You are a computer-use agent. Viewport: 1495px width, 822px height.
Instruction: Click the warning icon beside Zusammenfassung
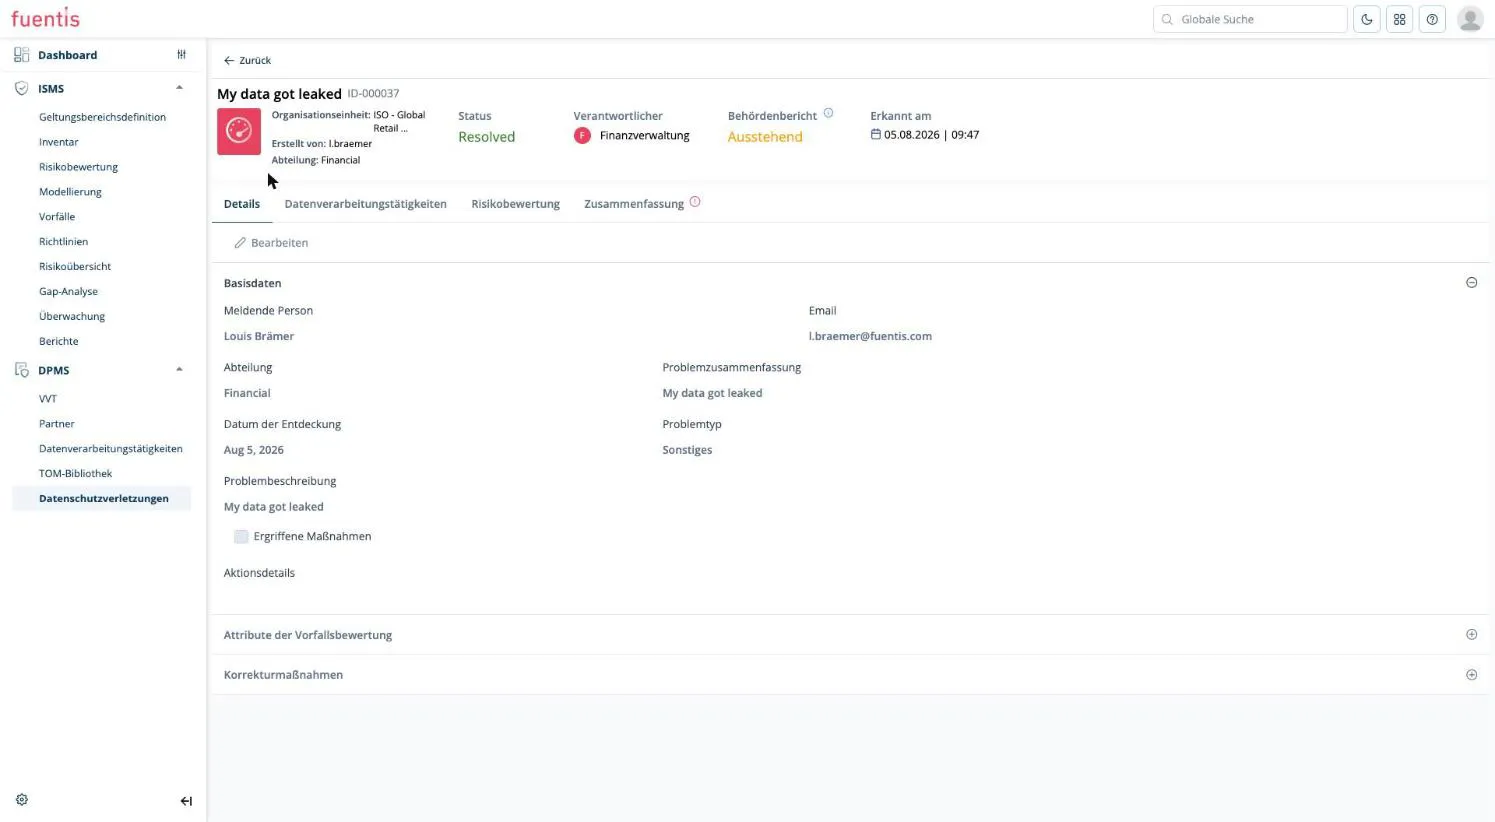click(x=695, y=202)
